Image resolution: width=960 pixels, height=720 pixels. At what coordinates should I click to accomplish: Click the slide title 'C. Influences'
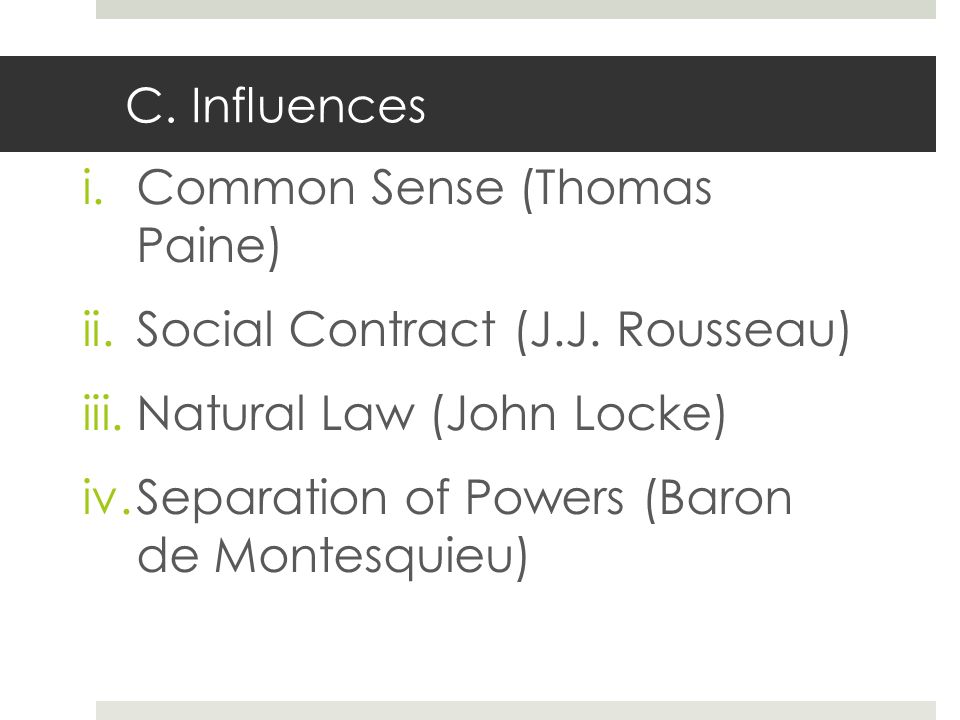point(276,105)
